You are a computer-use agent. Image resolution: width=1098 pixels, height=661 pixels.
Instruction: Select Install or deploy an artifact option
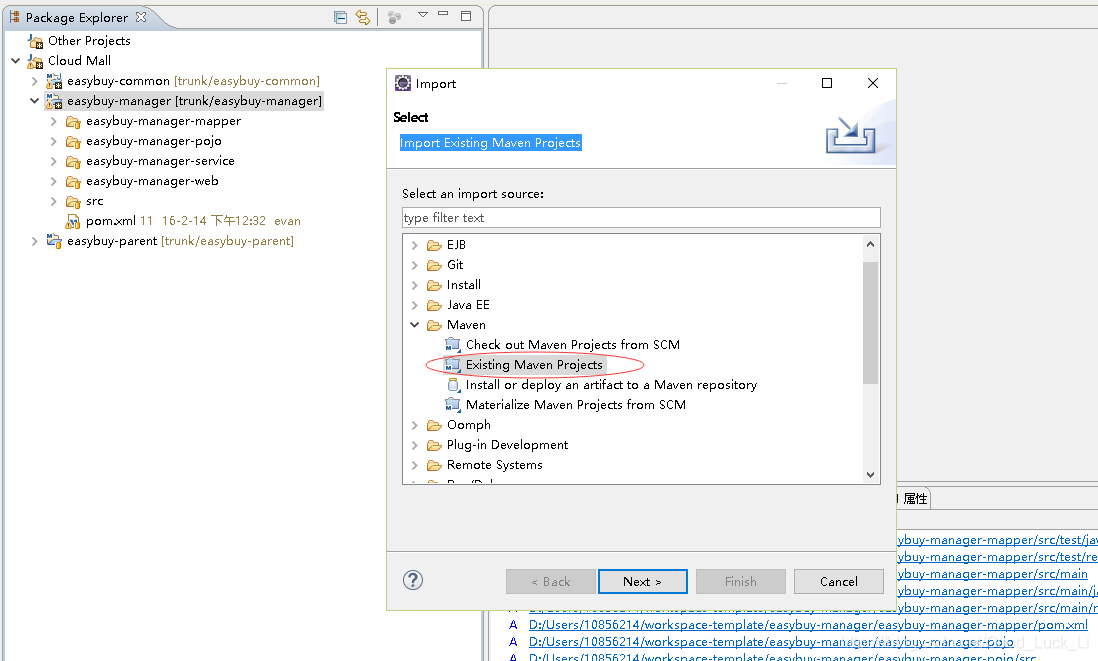611,384
